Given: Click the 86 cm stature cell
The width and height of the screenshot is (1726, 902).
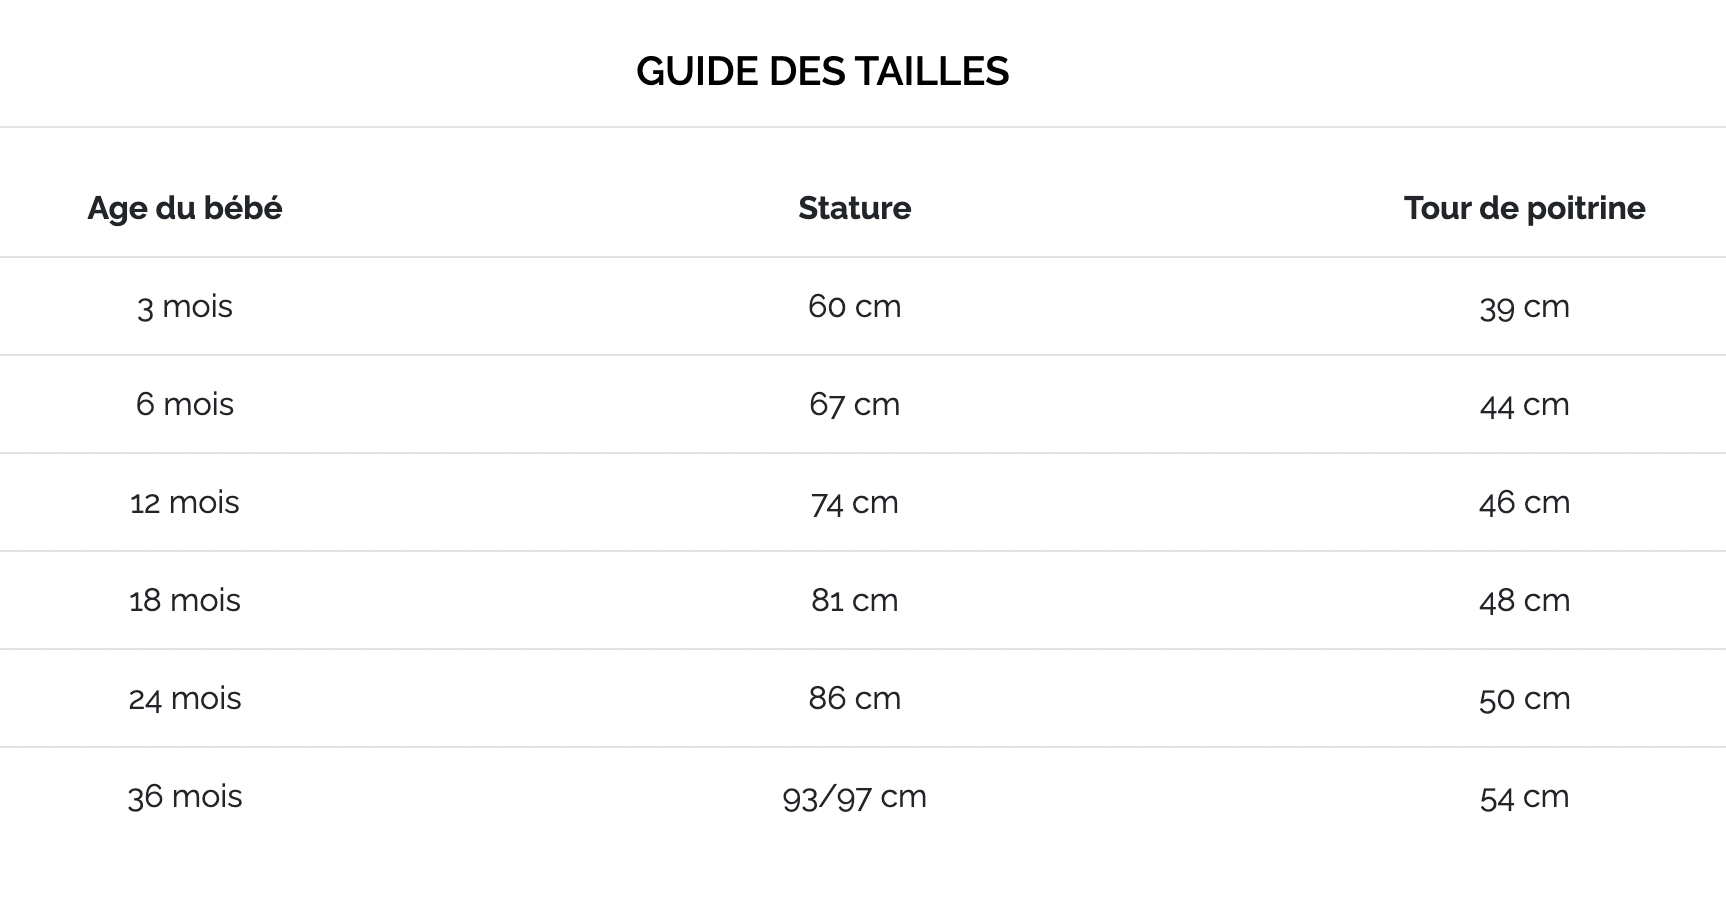Looking at the screenshot, I should tap(854, 698).
